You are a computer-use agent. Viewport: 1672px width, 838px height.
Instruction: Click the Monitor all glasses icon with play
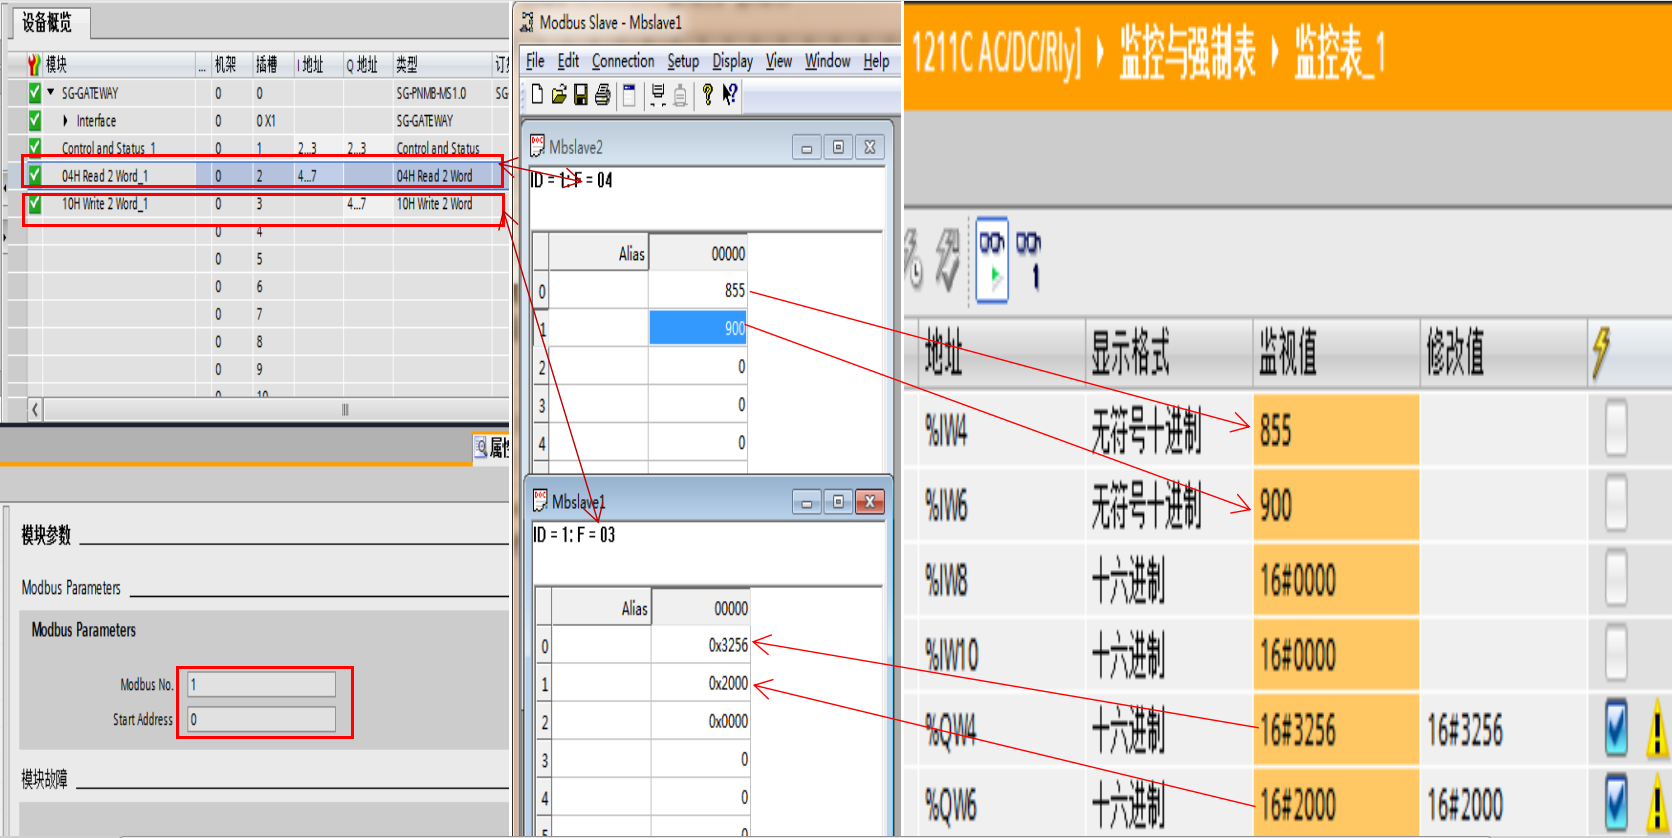click(992, 259)
